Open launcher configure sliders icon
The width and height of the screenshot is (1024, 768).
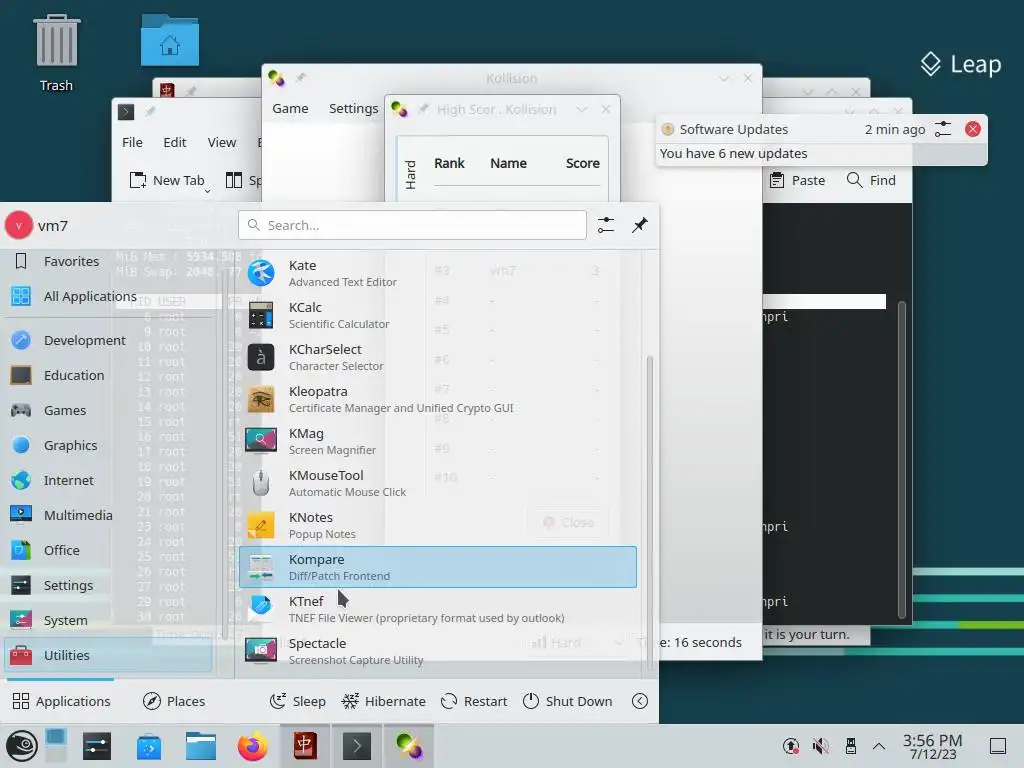pos(606,225)
